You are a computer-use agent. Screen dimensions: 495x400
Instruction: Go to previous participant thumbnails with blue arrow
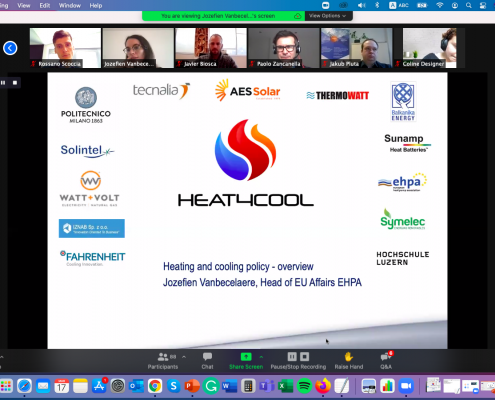[10, 48]
